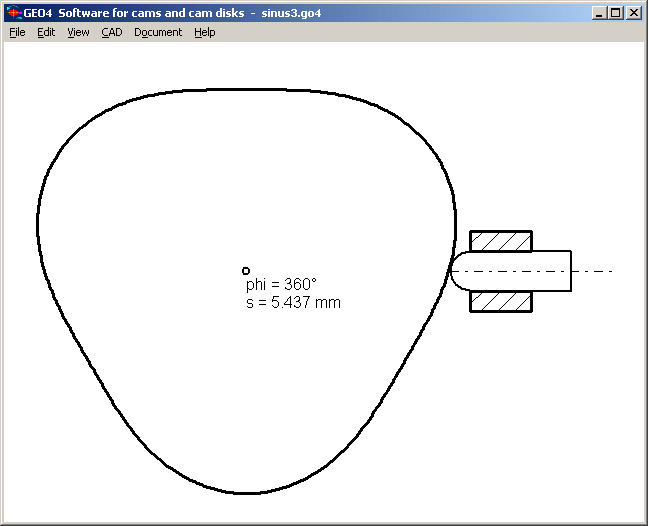Click the sinus3.go4 window title bar
648x526 pixels.
coord(300,13)
